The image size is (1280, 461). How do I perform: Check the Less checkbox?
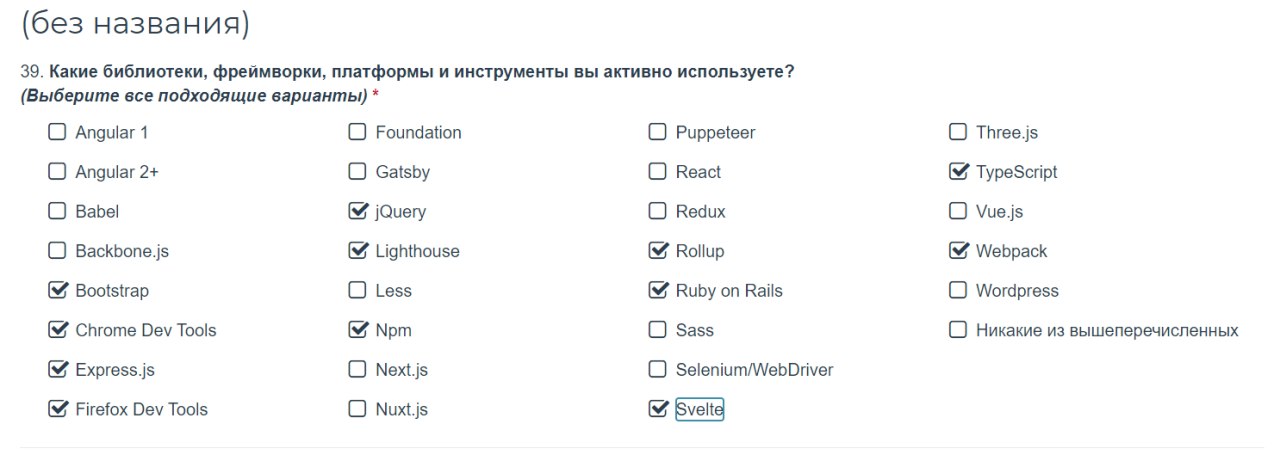point(357,290)
